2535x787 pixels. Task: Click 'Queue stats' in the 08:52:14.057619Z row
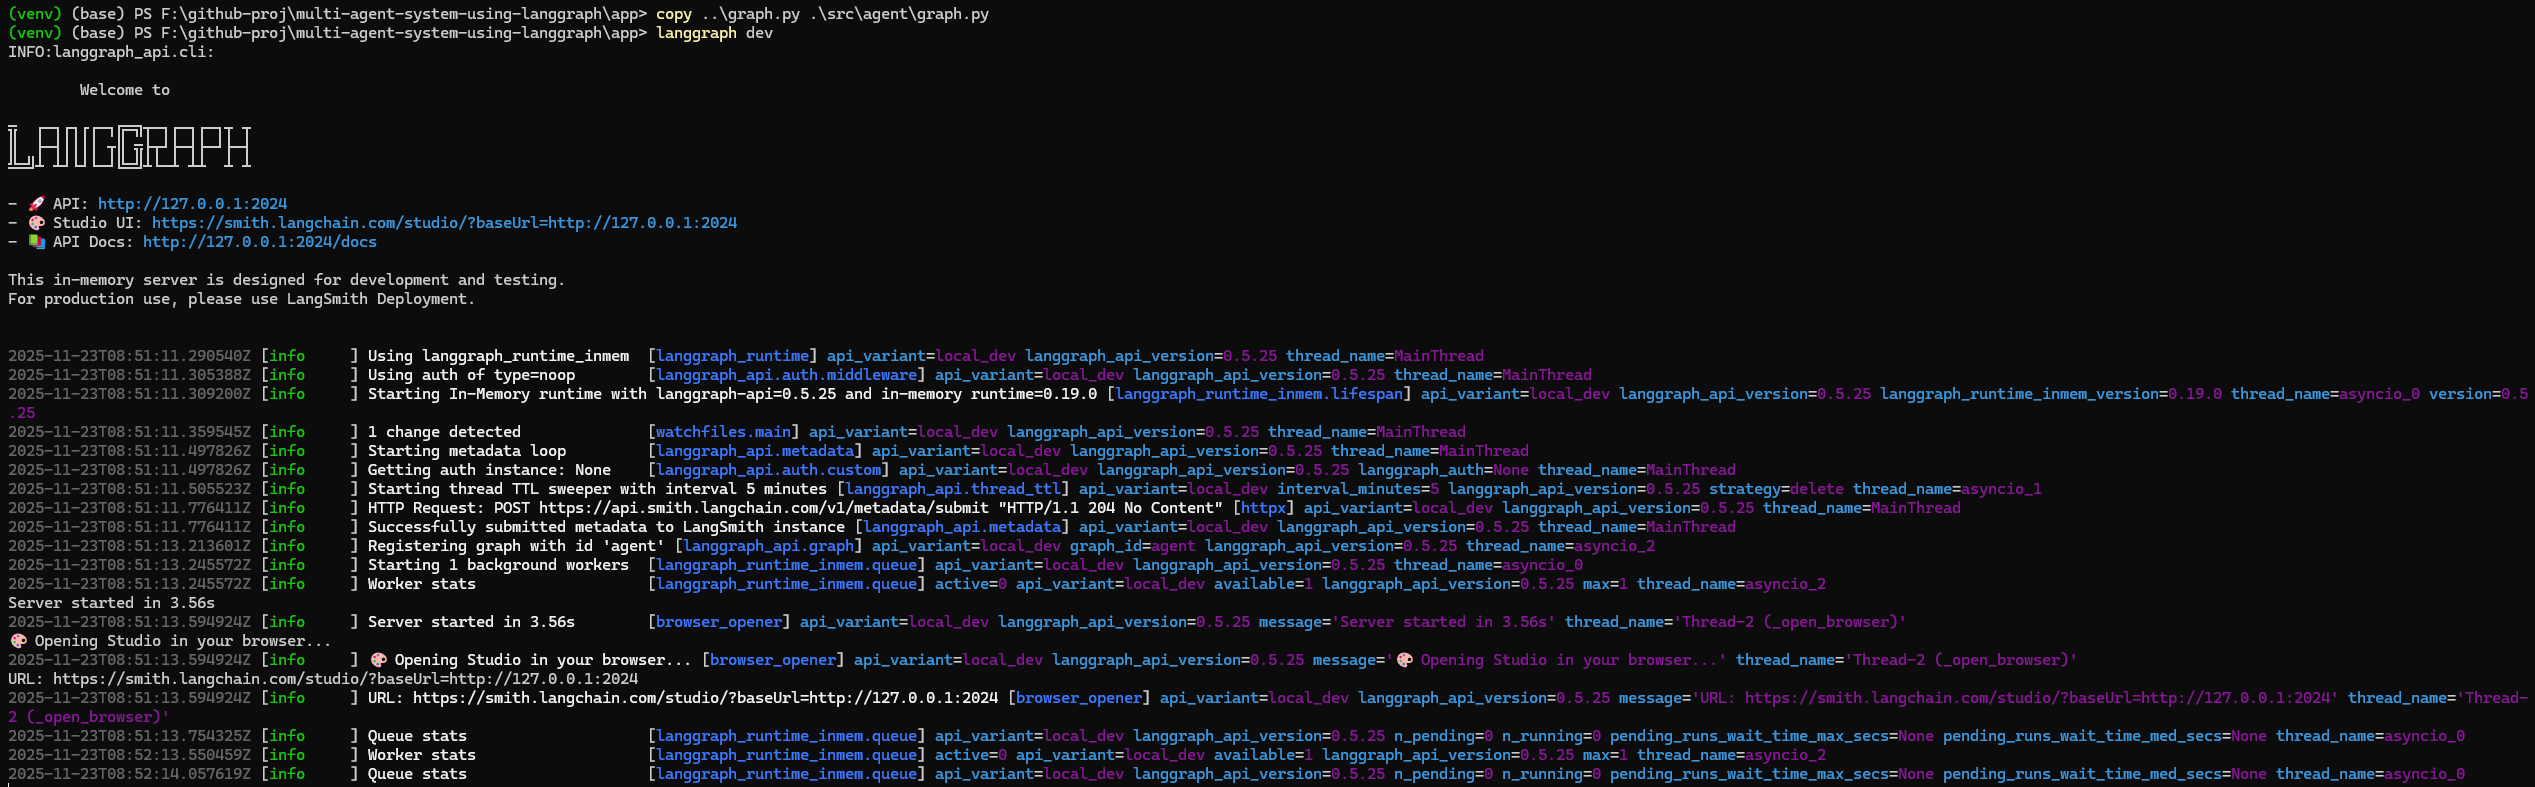[417, 774]
